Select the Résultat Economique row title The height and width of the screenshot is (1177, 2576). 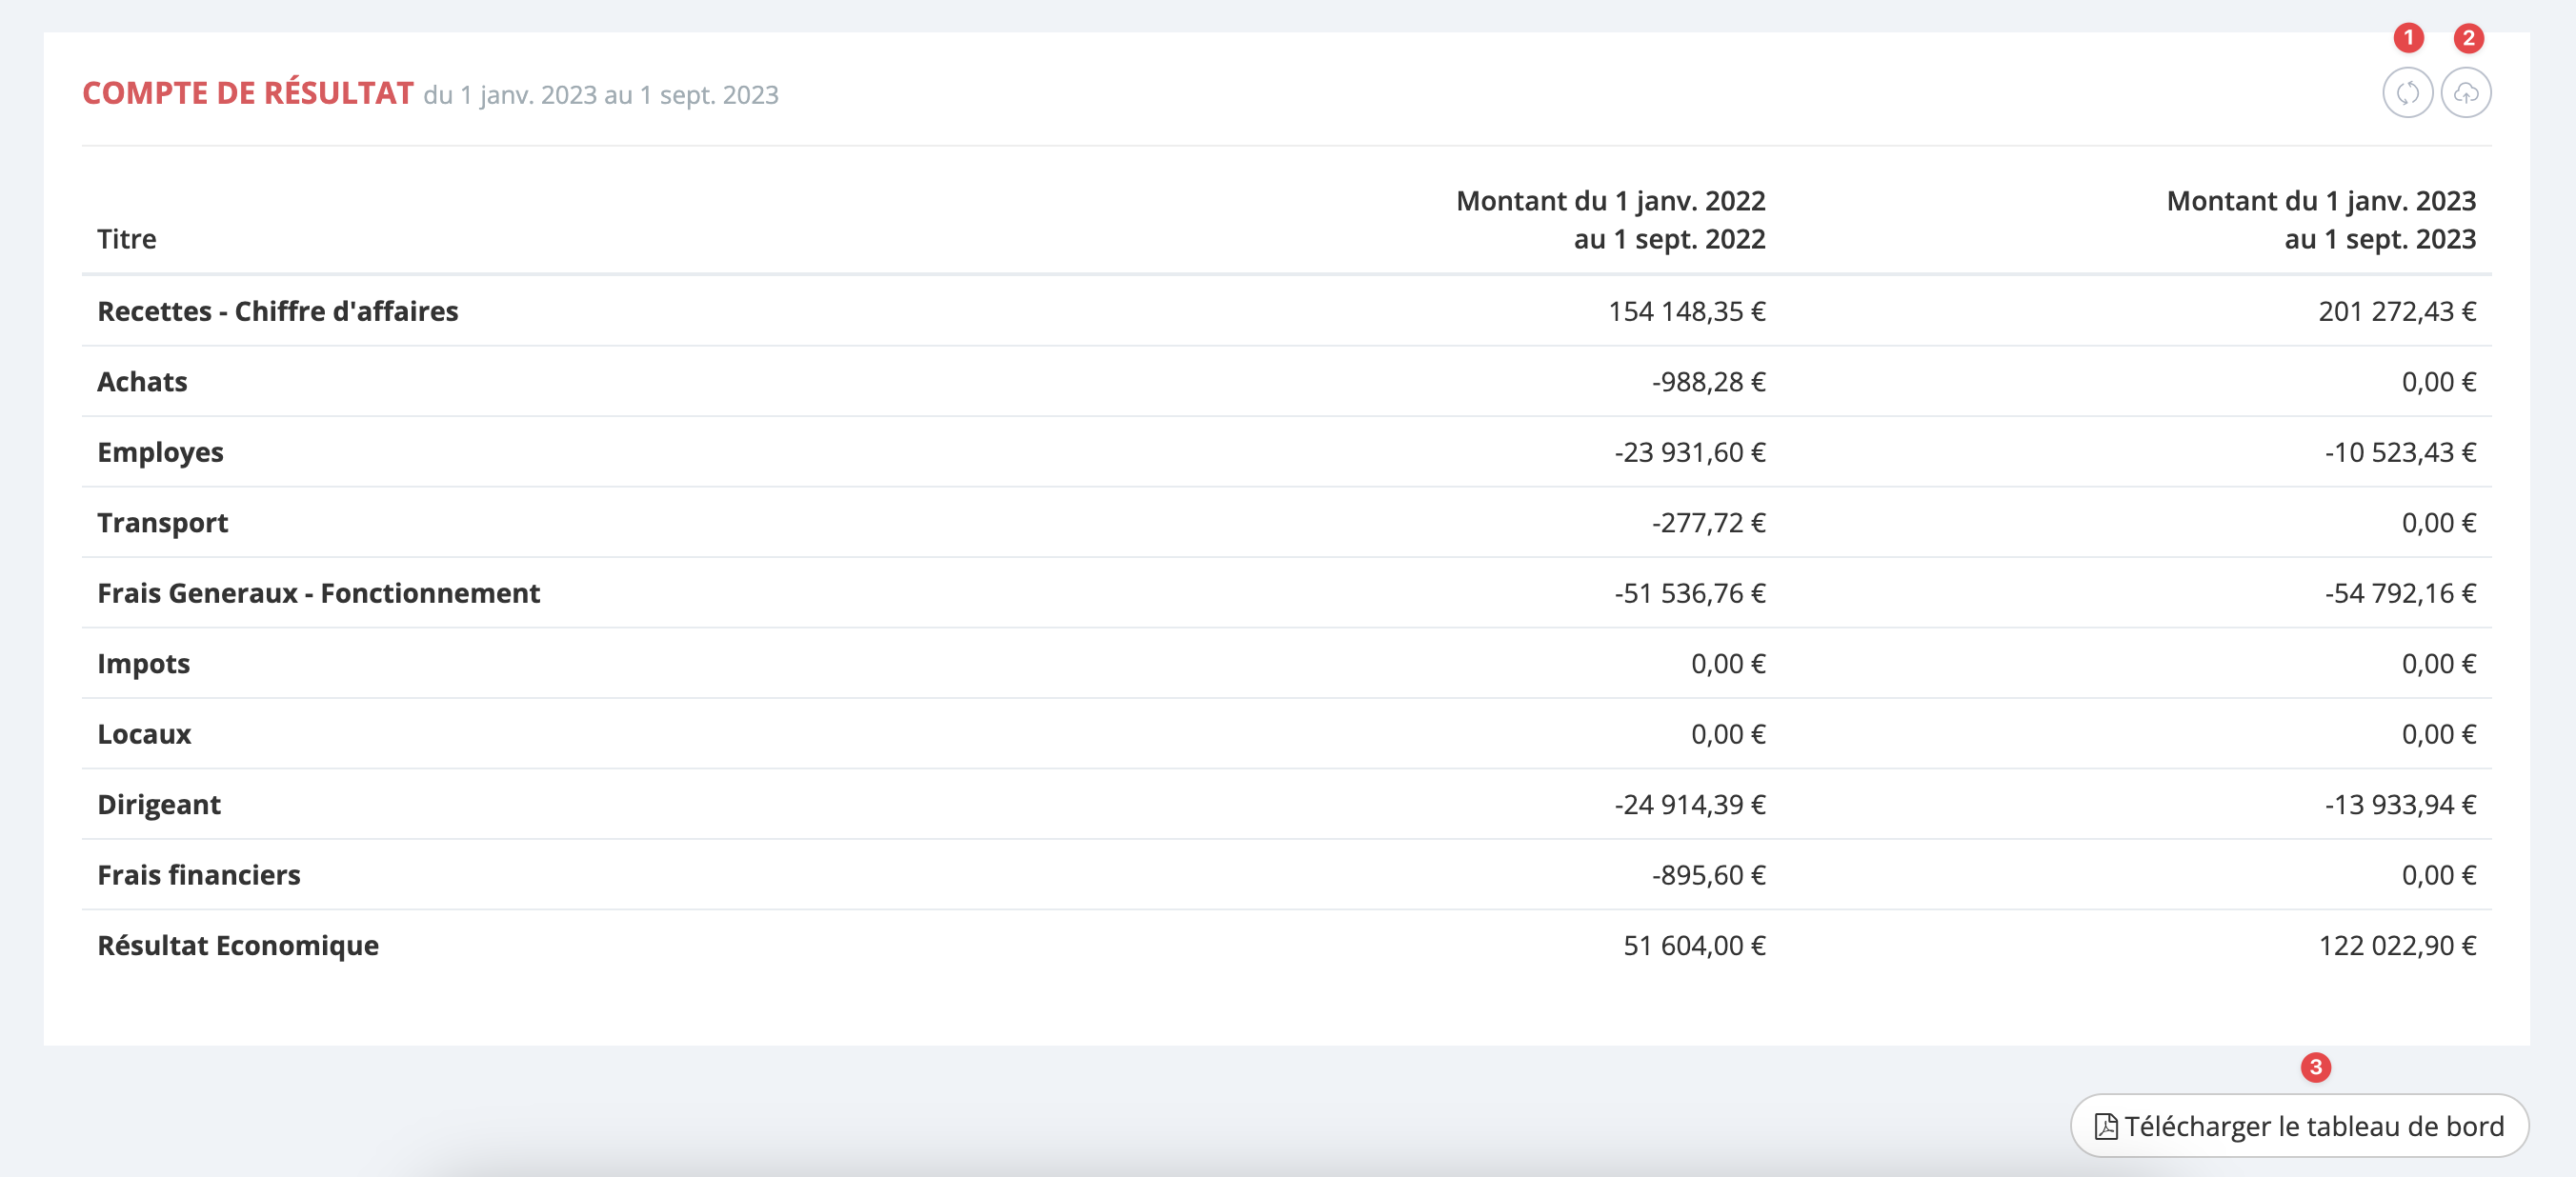point(238,945)
